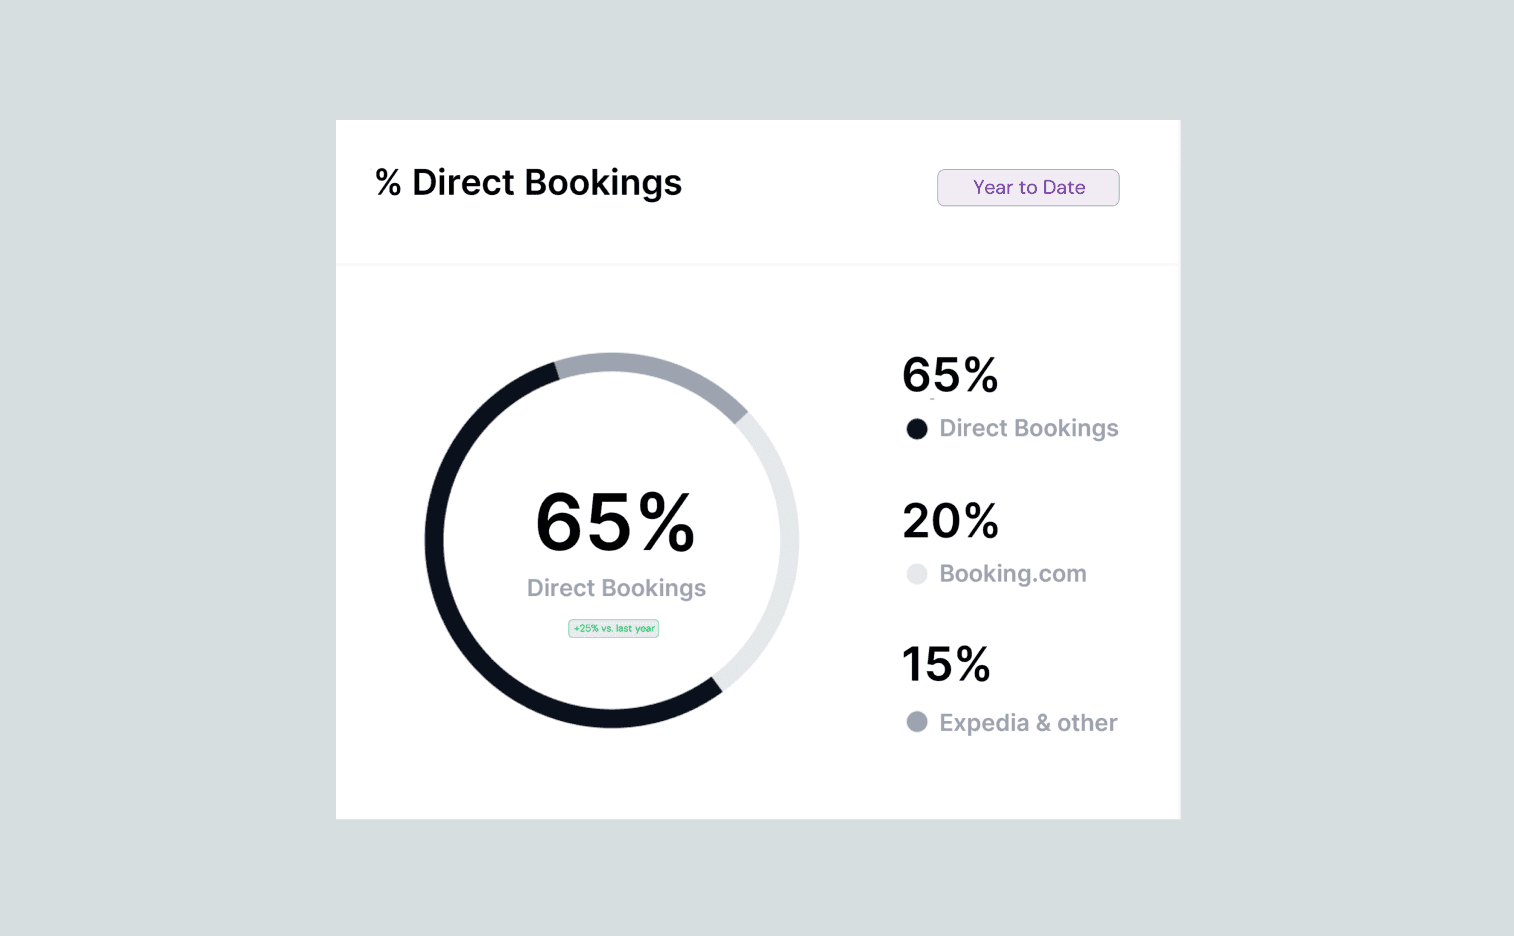Click the % Direct Bookings card title

point(528,182)
